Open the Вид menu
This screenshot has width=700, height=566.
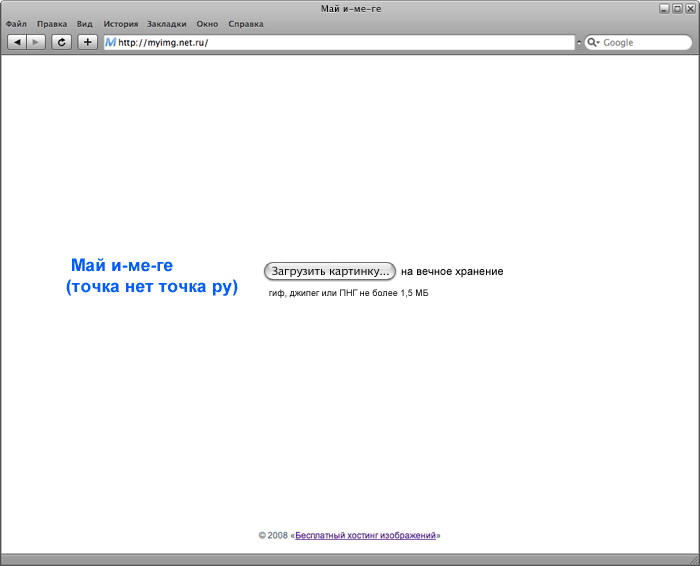point(85,22)
